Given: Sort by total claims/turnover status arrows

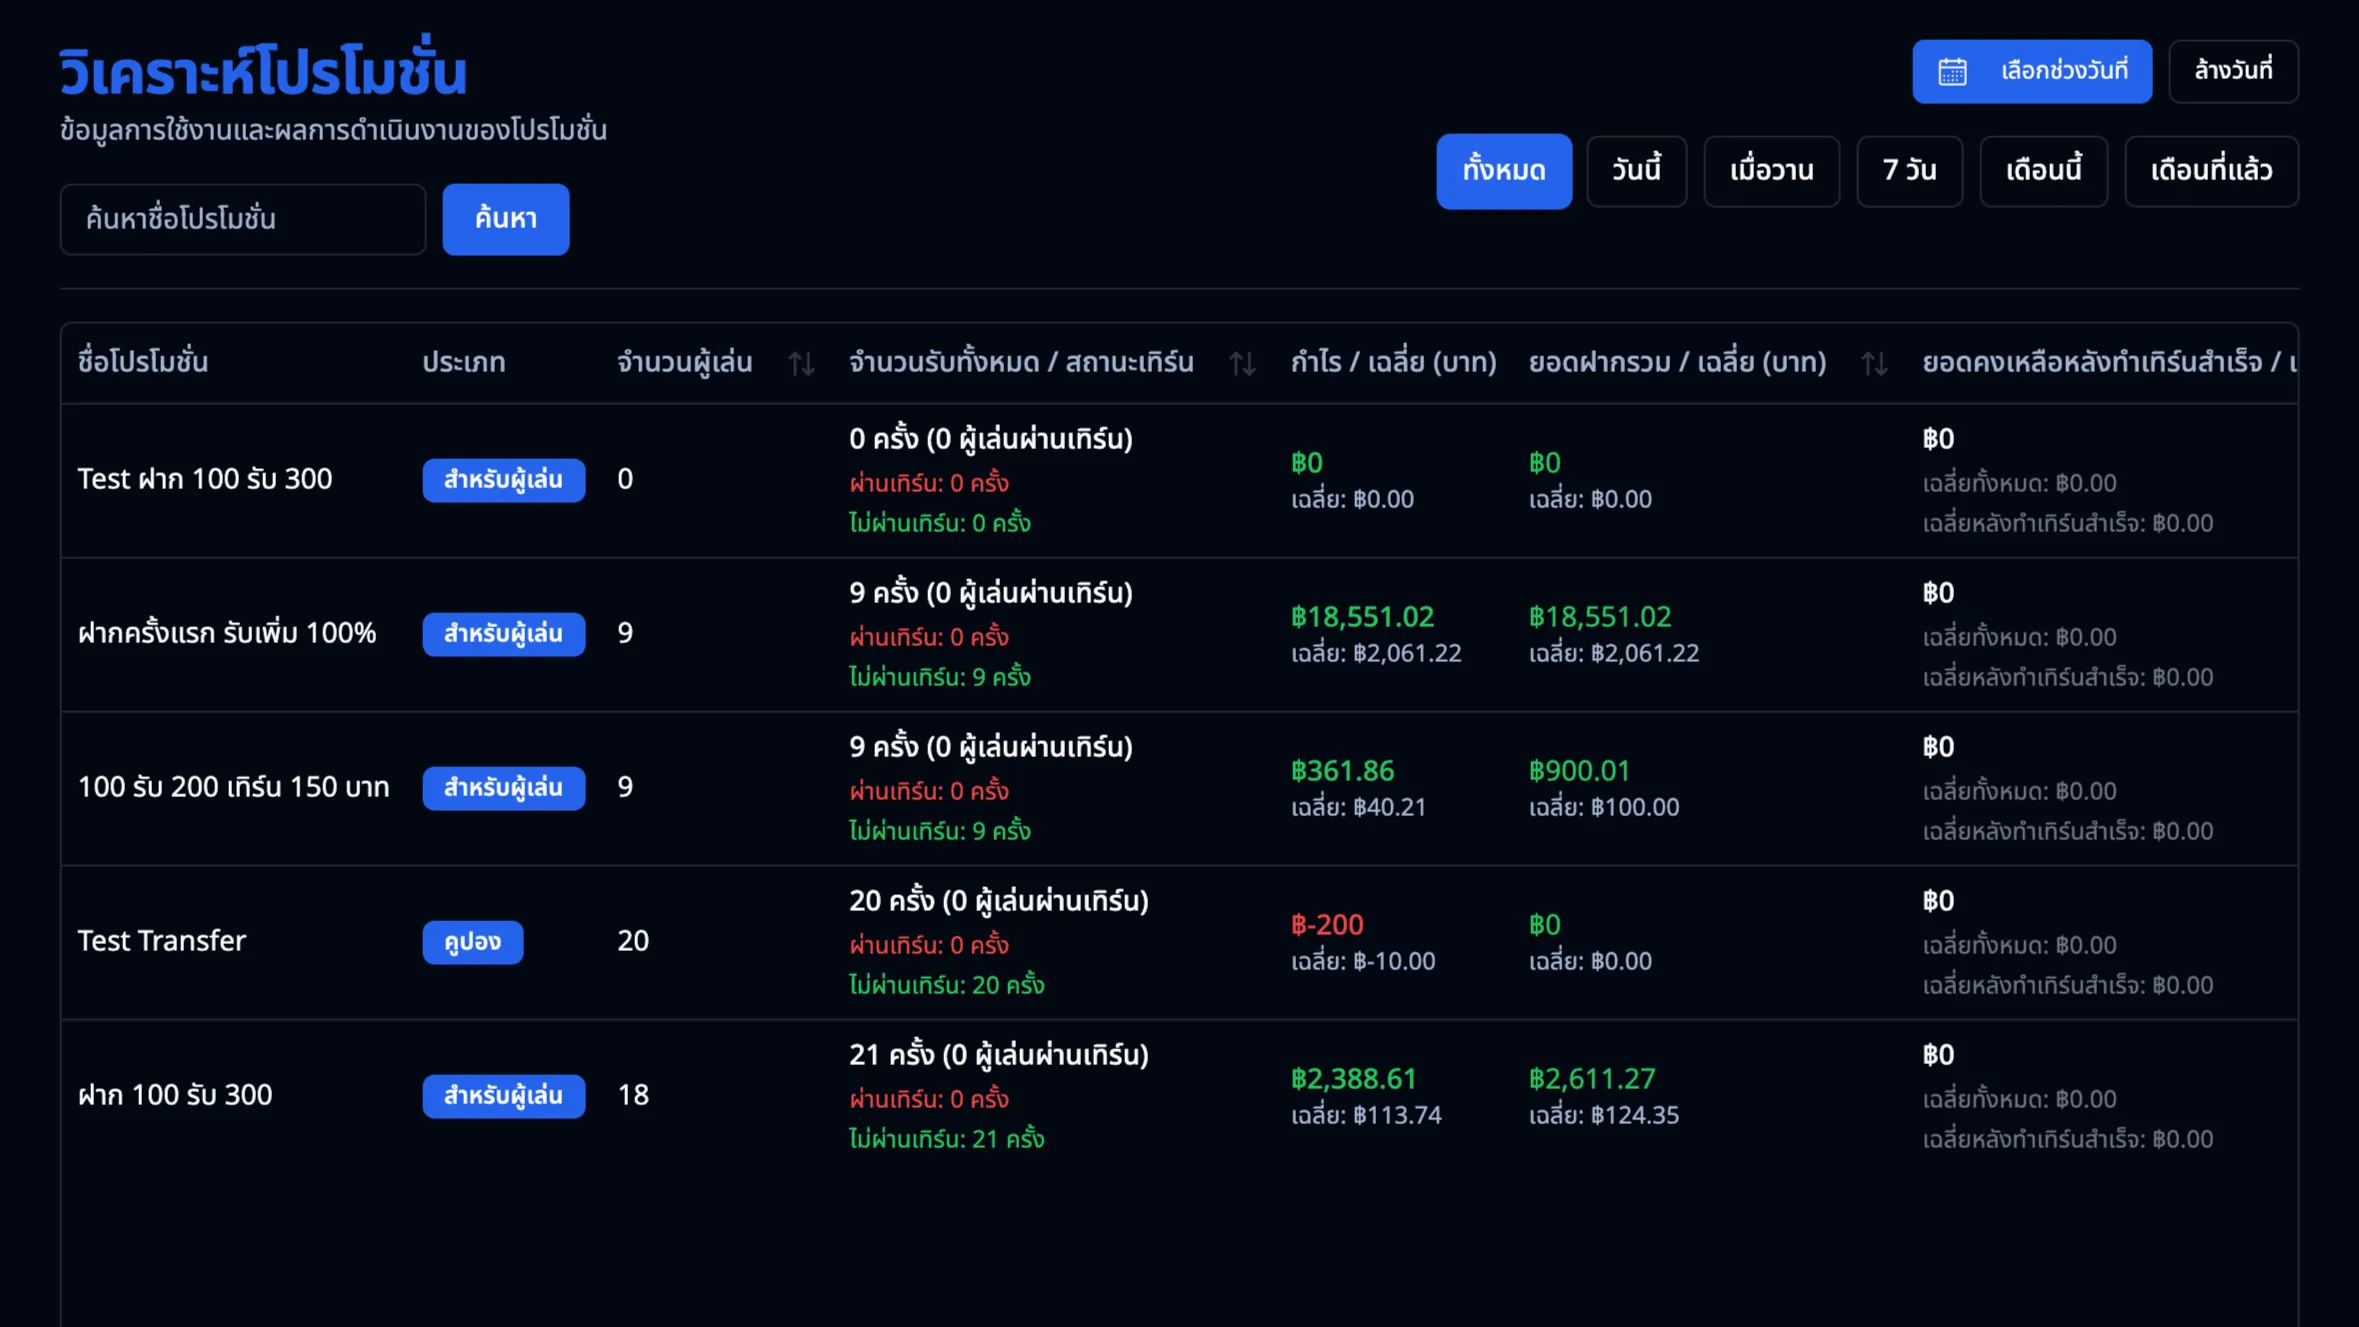Looking at the screenshot, I should click(1242, 363).
